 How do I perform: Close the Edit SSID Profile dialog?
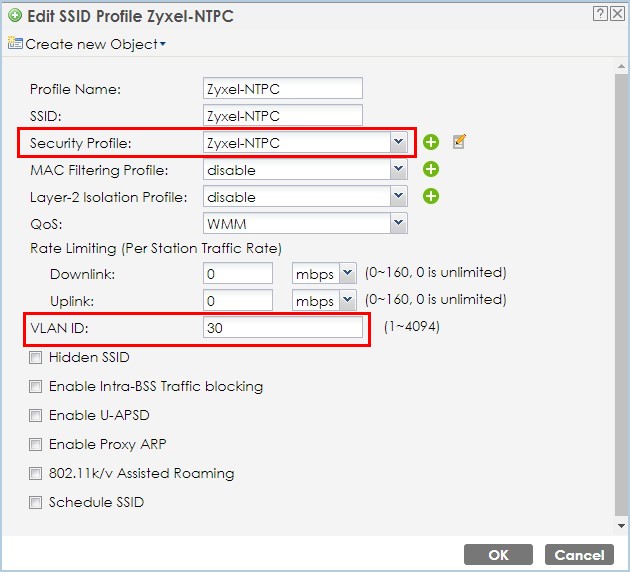(617, 14)
